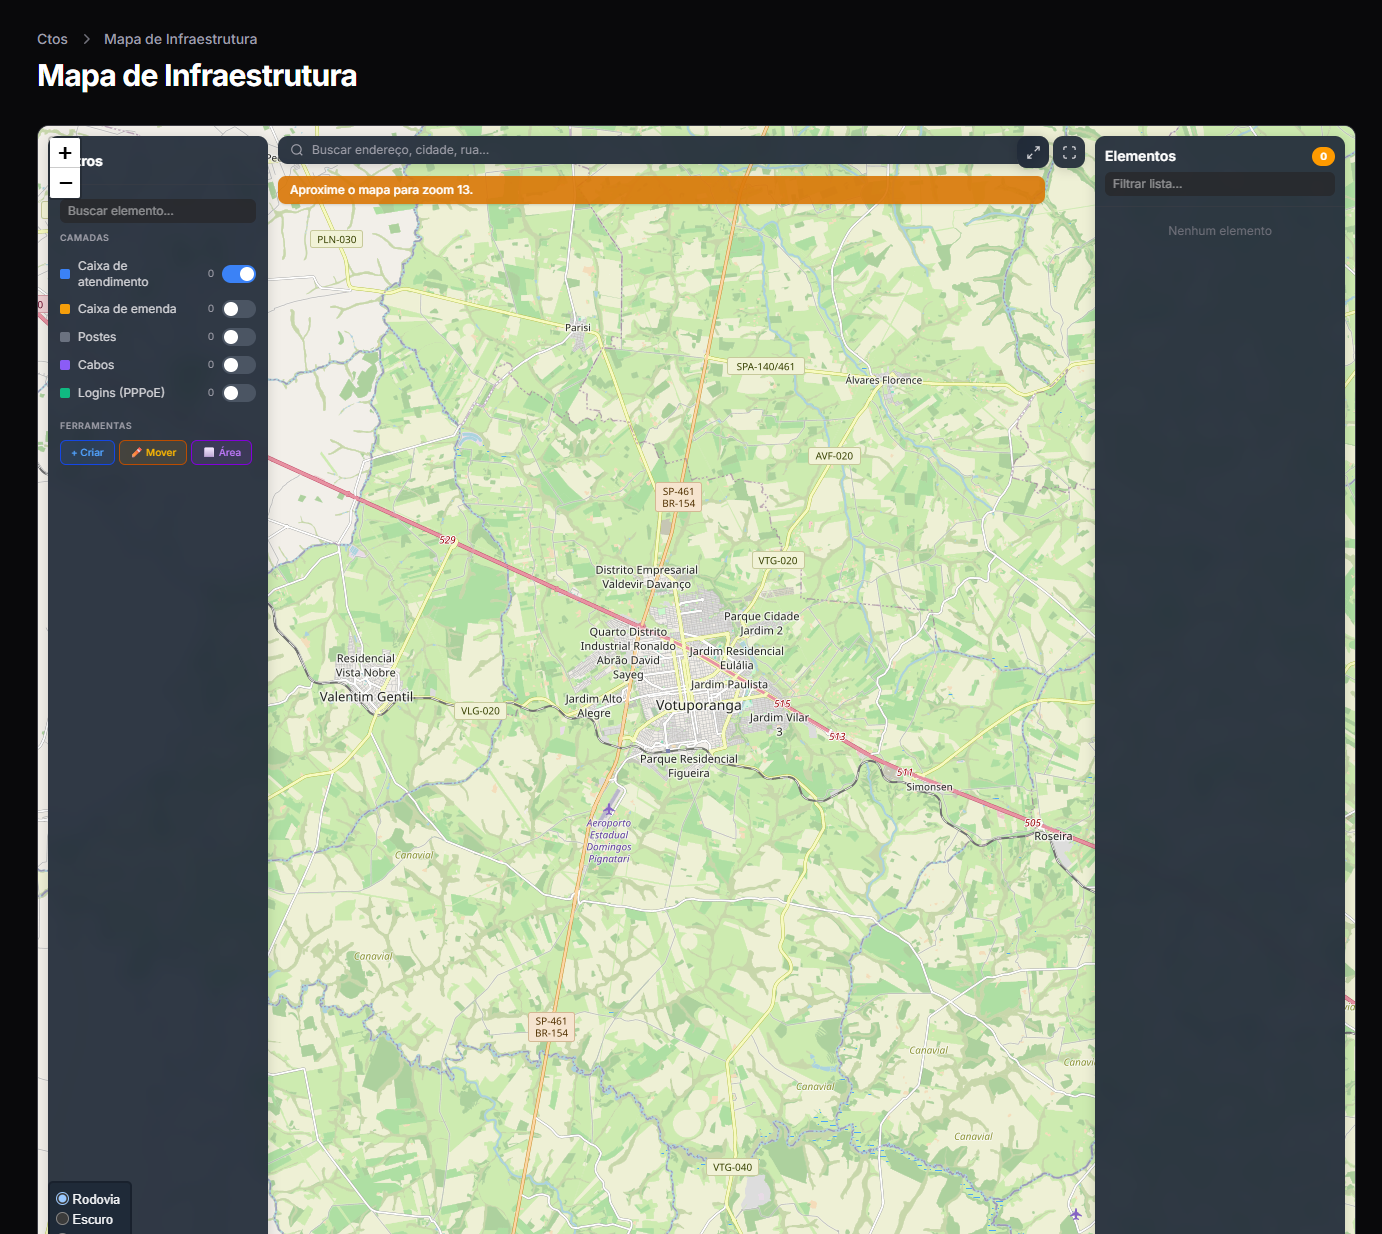Open the Ctos breadcrumb link
The width and height of the screenshot is (1382, 1234).
[52, 39]
